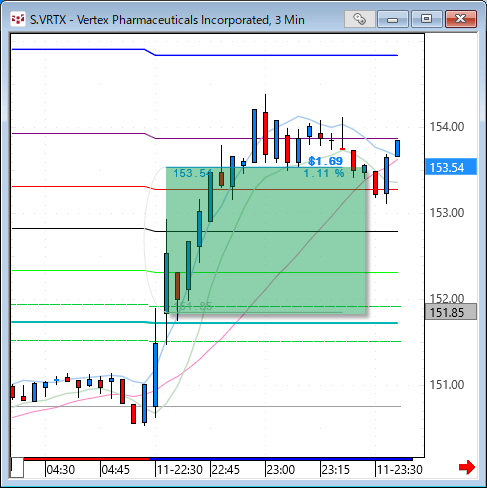Image resolution: width=487 pixels, height=488 pixels.
Task: Click the 153.00 price axis label
Action: click(447, 213)
